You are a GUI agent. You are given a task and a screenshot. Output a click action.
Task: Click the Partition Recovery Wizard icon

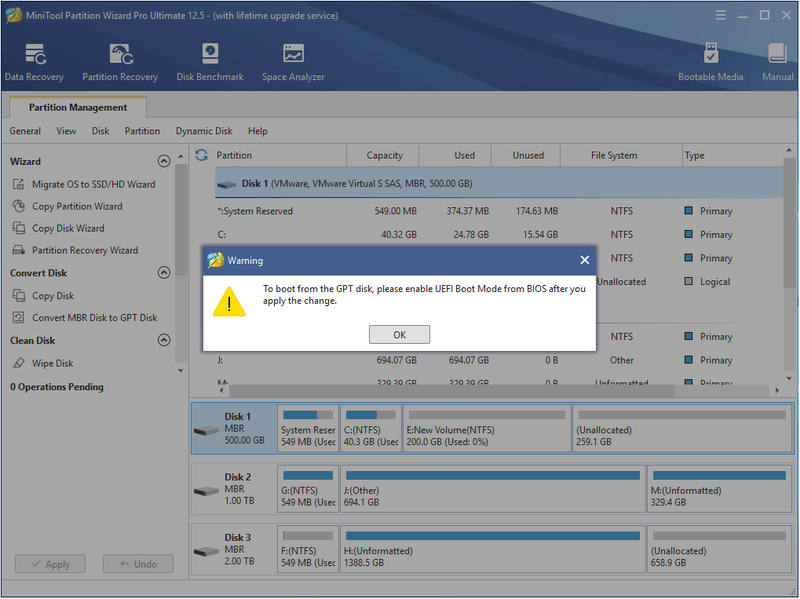[18, 250]
